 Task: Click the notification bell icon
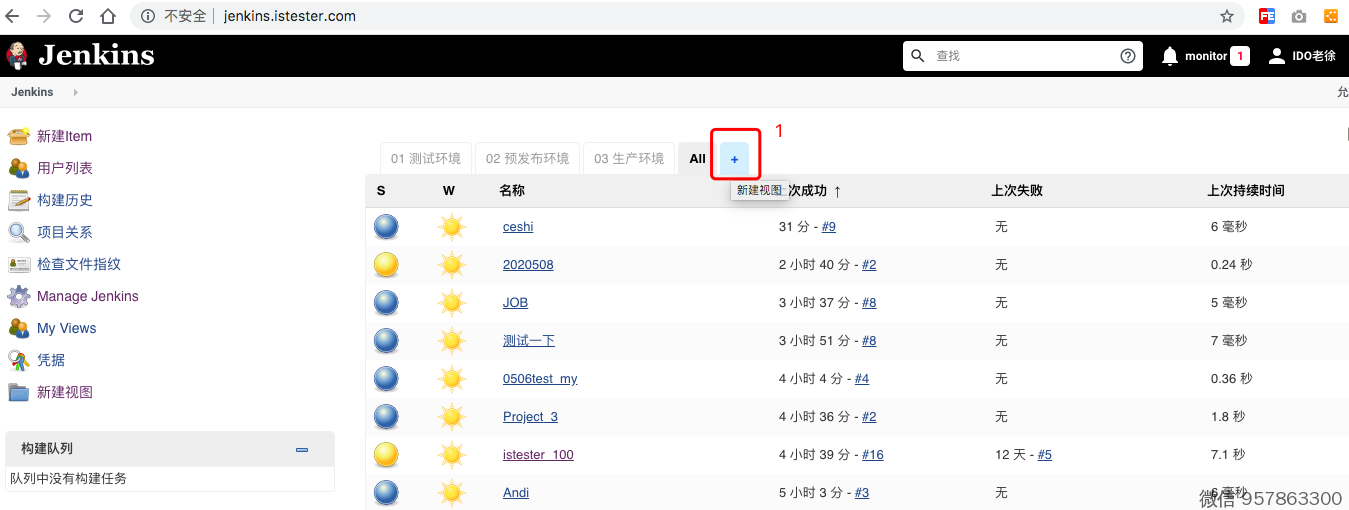(1169, 56)
